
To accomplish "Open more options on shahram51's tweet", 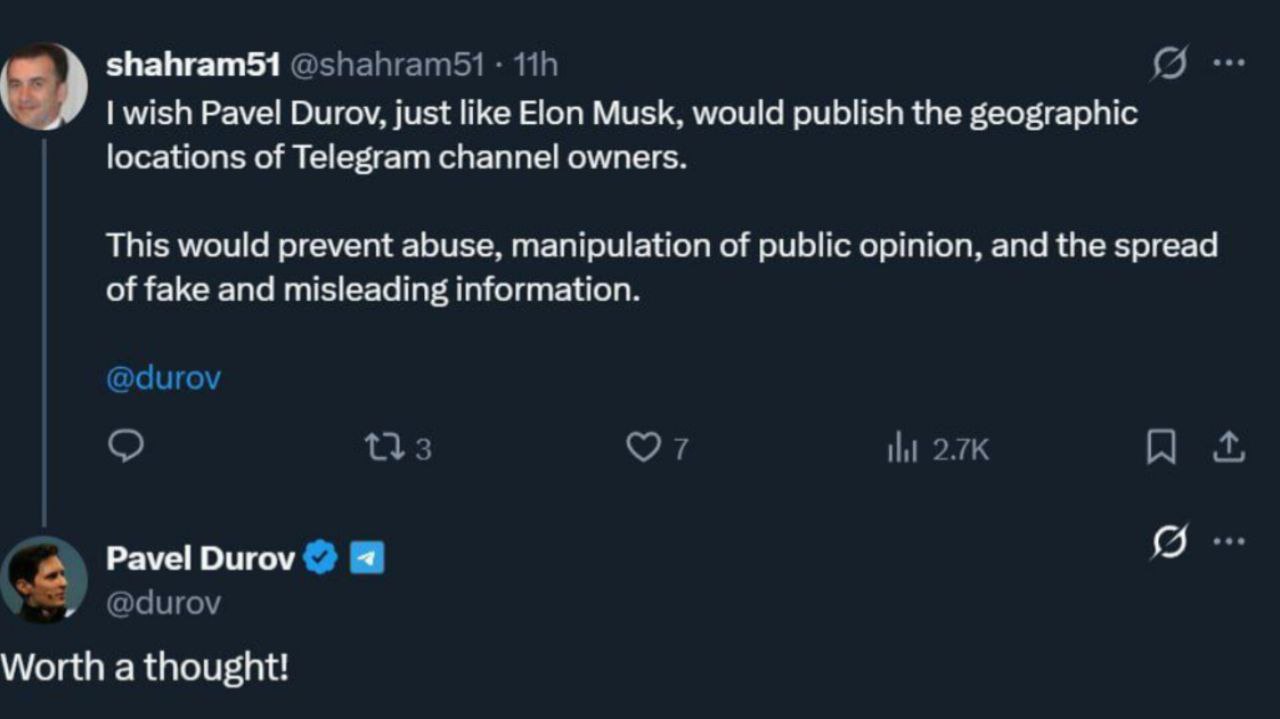I will pos(1228,62).
